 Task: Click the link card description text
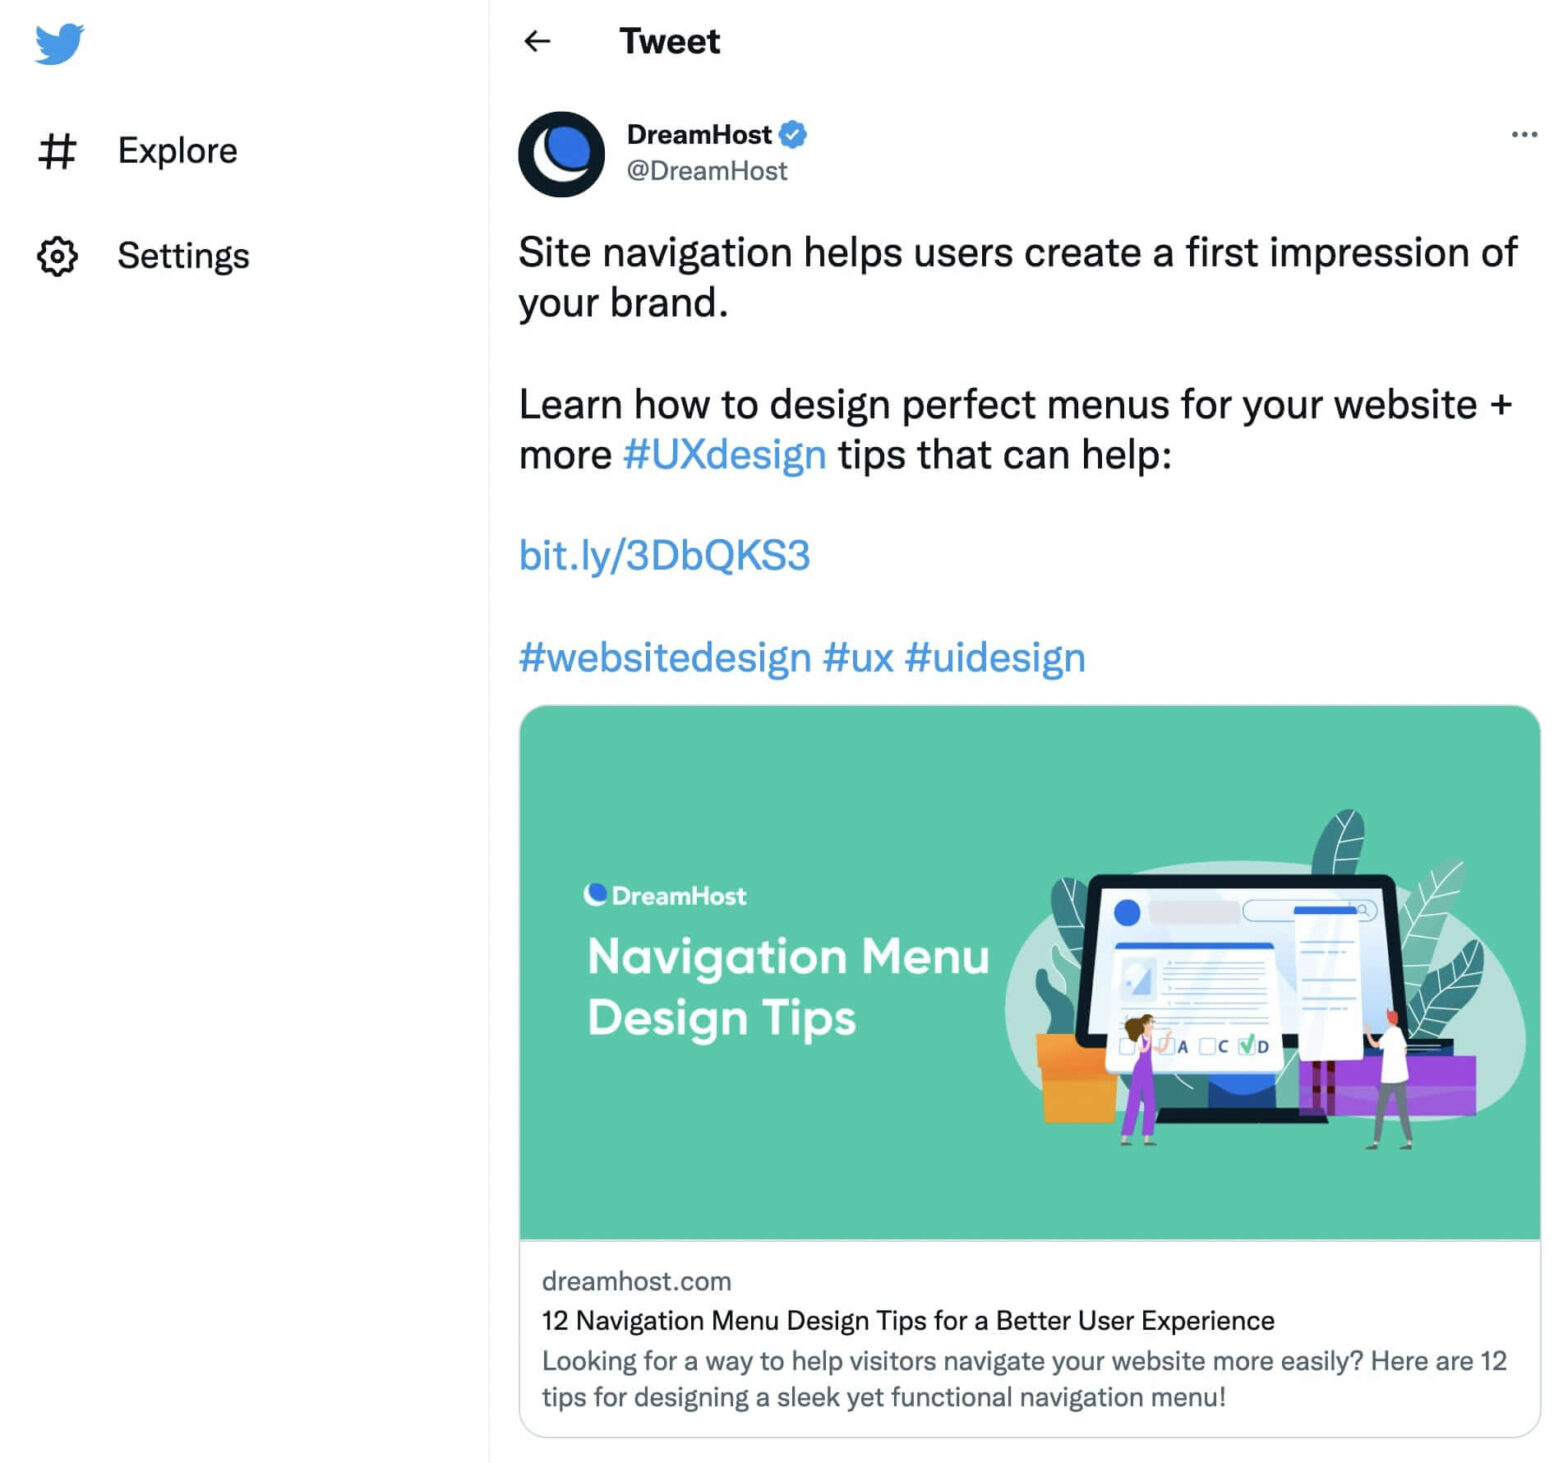[x=1023, y=1379]
